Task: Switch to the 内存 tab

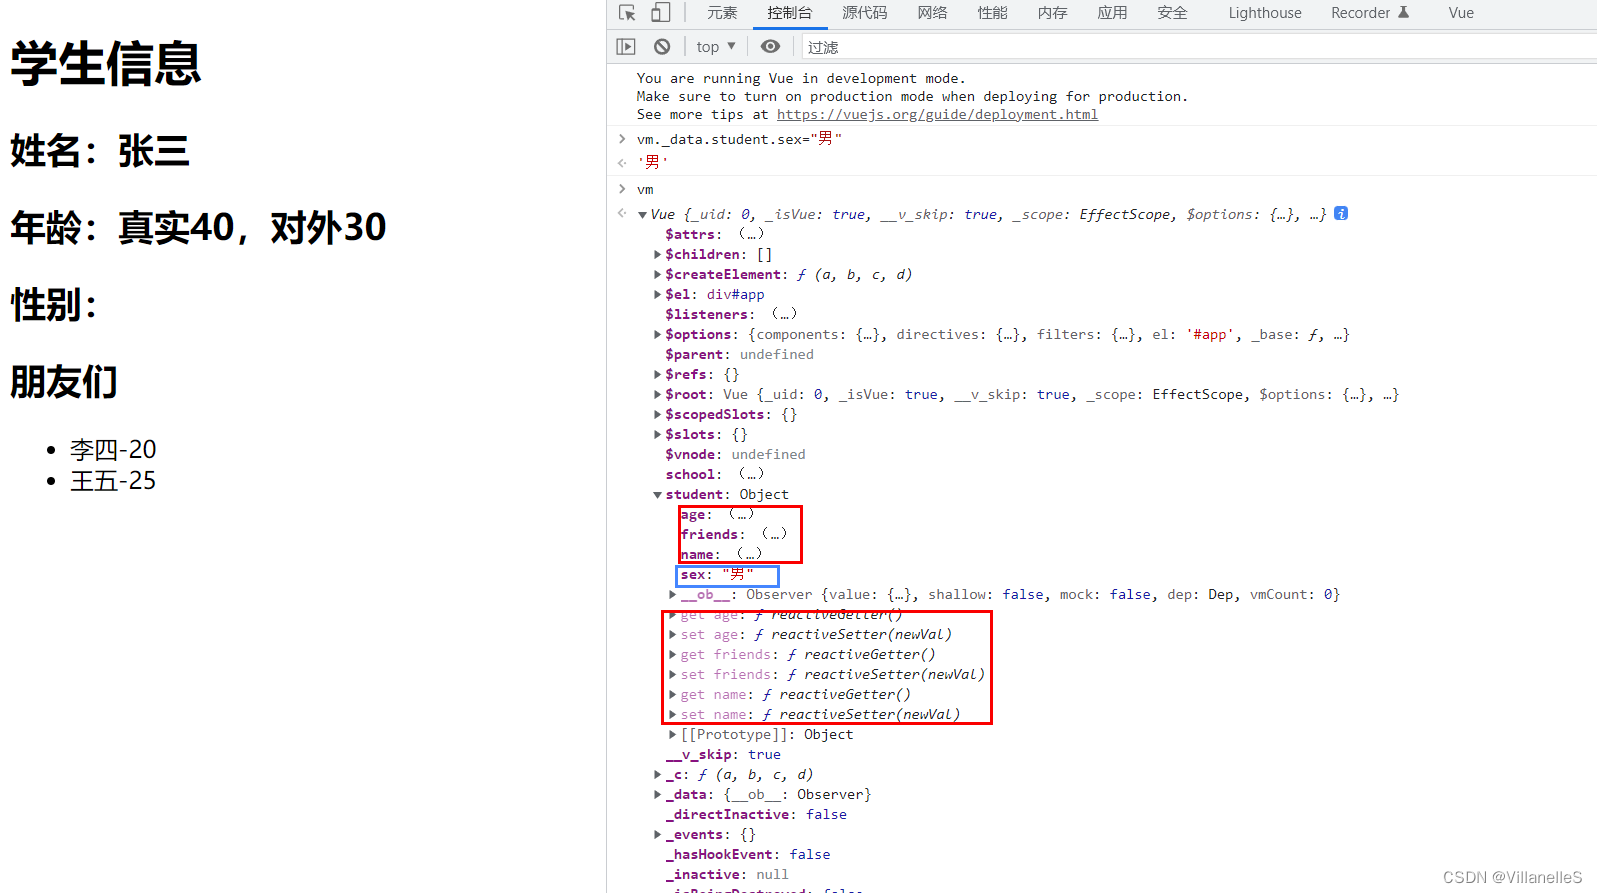Action: (1052, 13)
